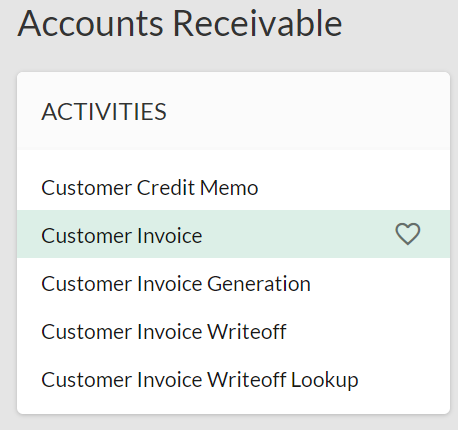The width and height of the screenshot is (458, 430).
Task: Open the Customer Credit Memo activity
Action: 150,188
